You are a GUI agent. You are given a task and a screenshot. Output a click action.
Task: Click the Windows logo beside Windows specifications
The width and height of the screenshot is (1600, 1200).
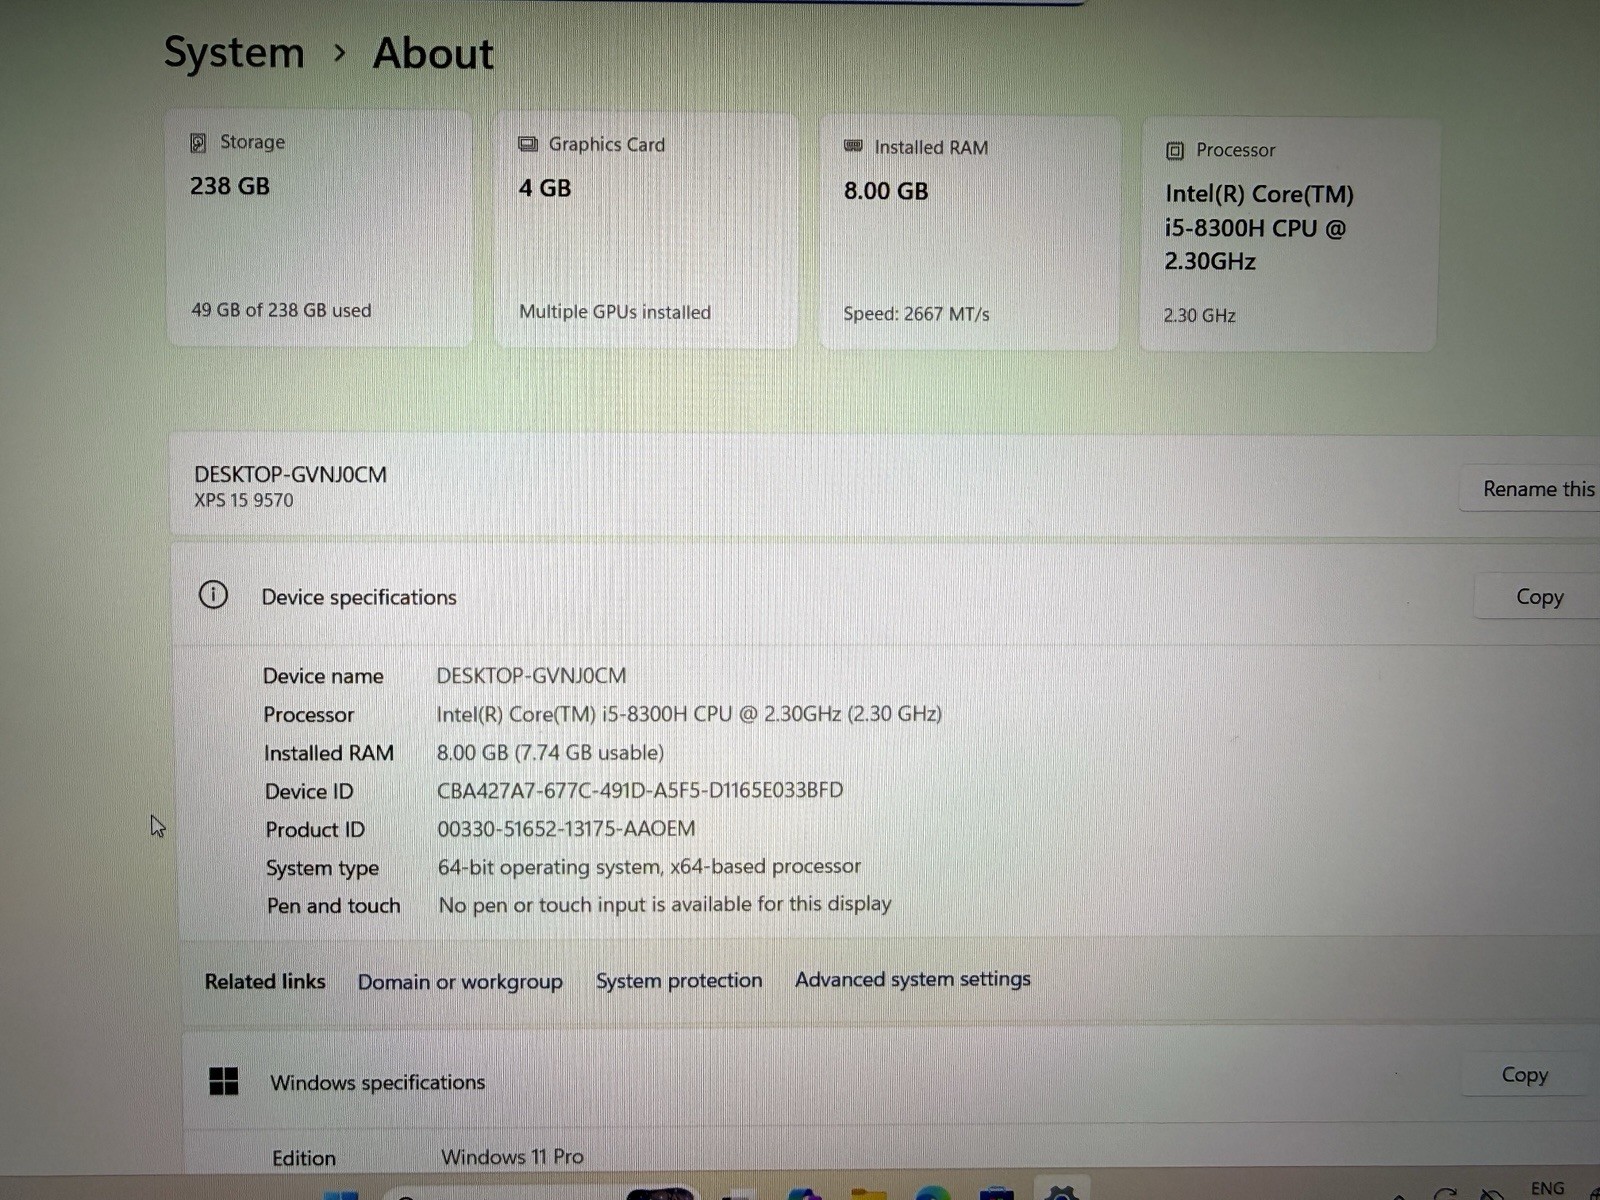(224, 1081)
